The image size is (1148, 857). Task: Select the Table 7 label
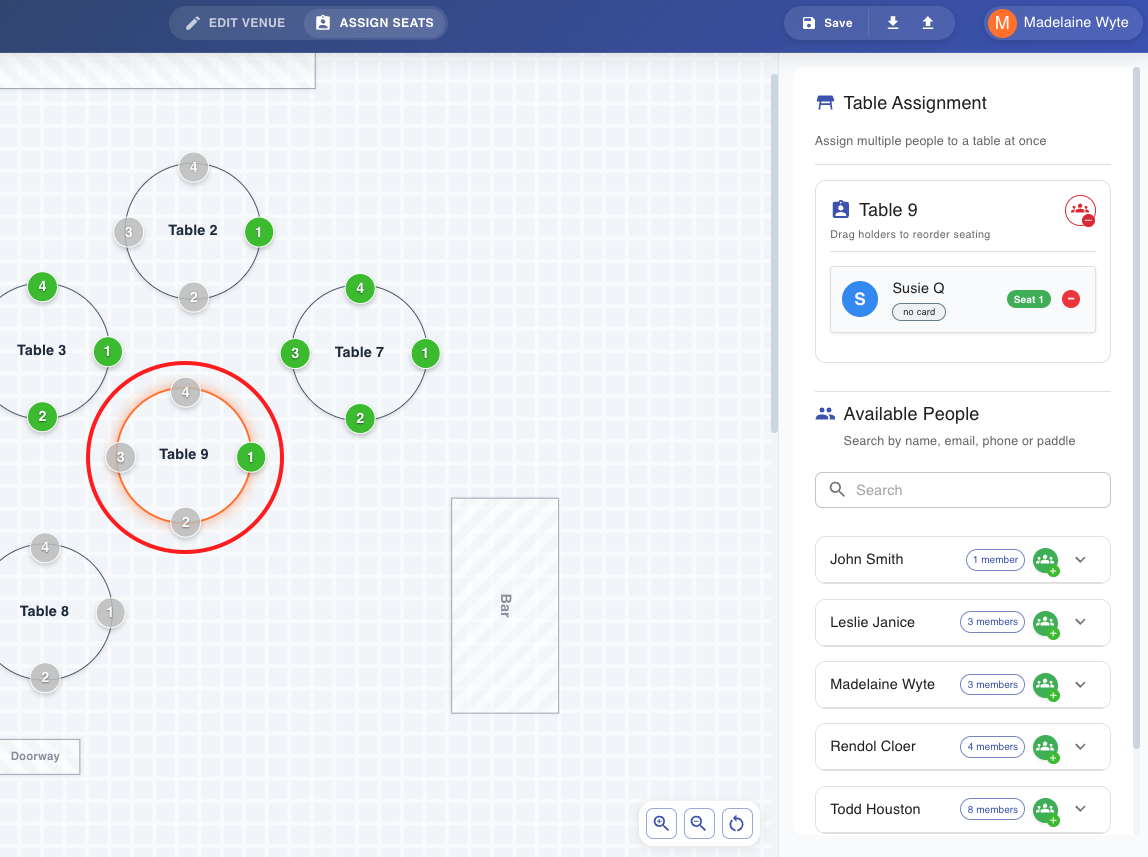(x=359, y=352)
